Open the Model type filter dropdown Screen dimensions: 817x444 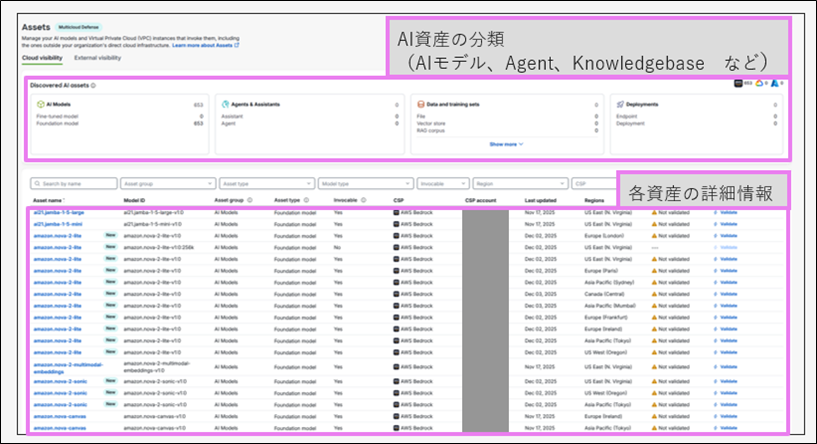(364, 184)
